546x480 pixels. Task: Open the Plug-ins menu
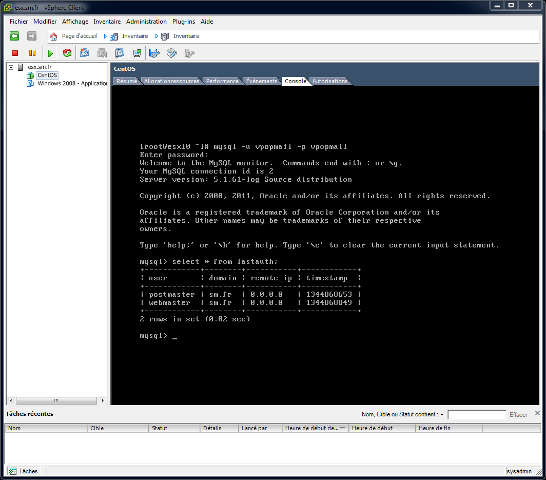[184, 22]
